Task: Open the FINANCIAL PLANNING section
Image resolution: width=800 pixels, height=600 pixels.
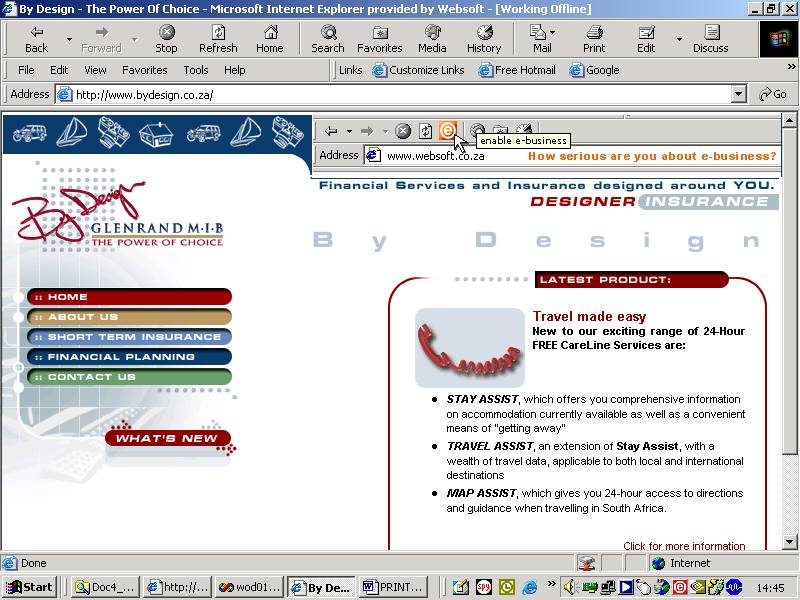Action: (x=130, y=357)
